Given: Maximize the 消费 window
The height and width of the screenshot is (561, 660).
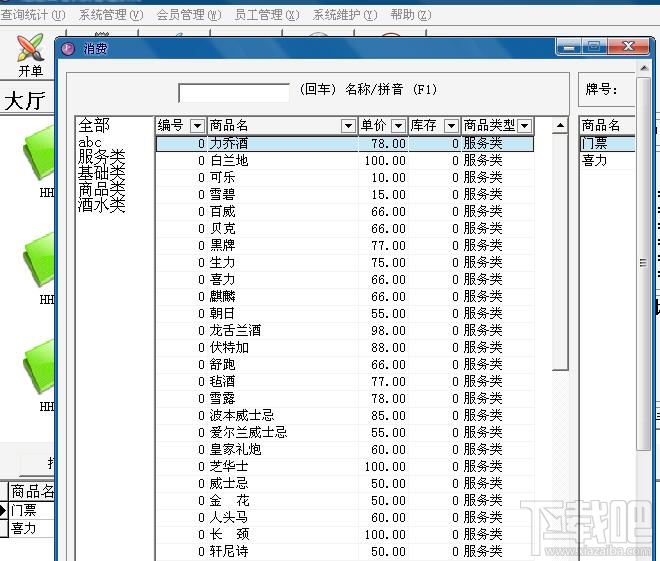Looking at the screenshot, I should tap(594, 48).
